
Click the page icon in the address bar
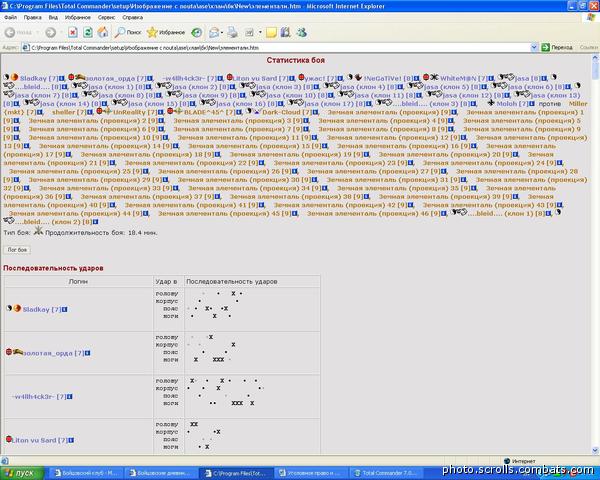tap(26, 48)
